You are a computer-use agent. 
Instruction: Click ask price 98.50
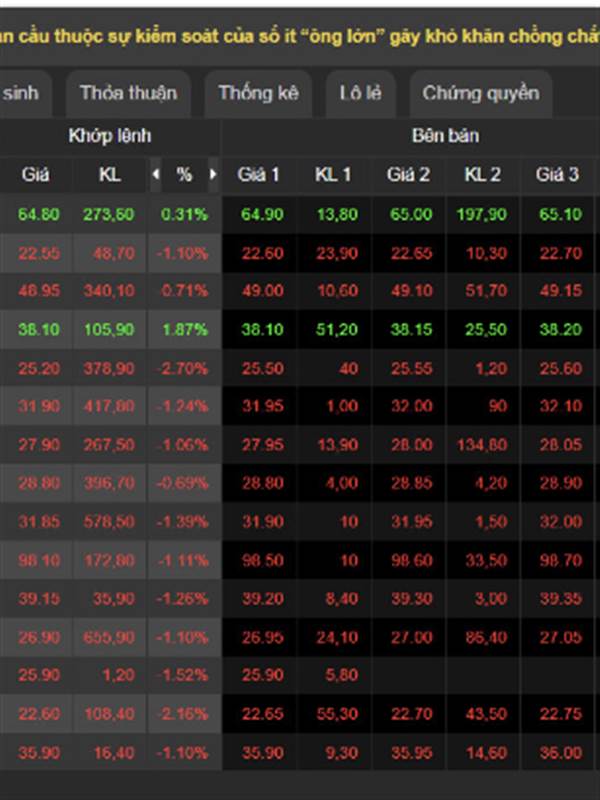[262, 560]
